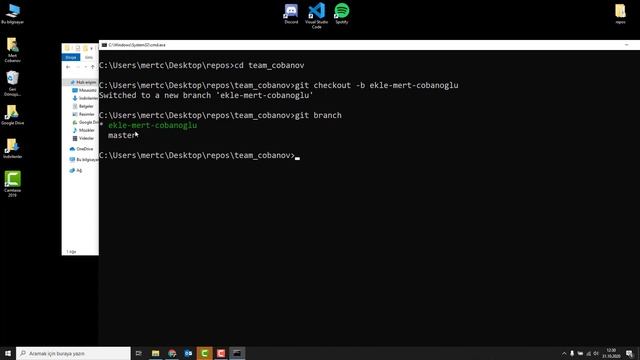Open Task View on taskbar
This screenshot has width=640, height=360.
[x=139, y=353]
